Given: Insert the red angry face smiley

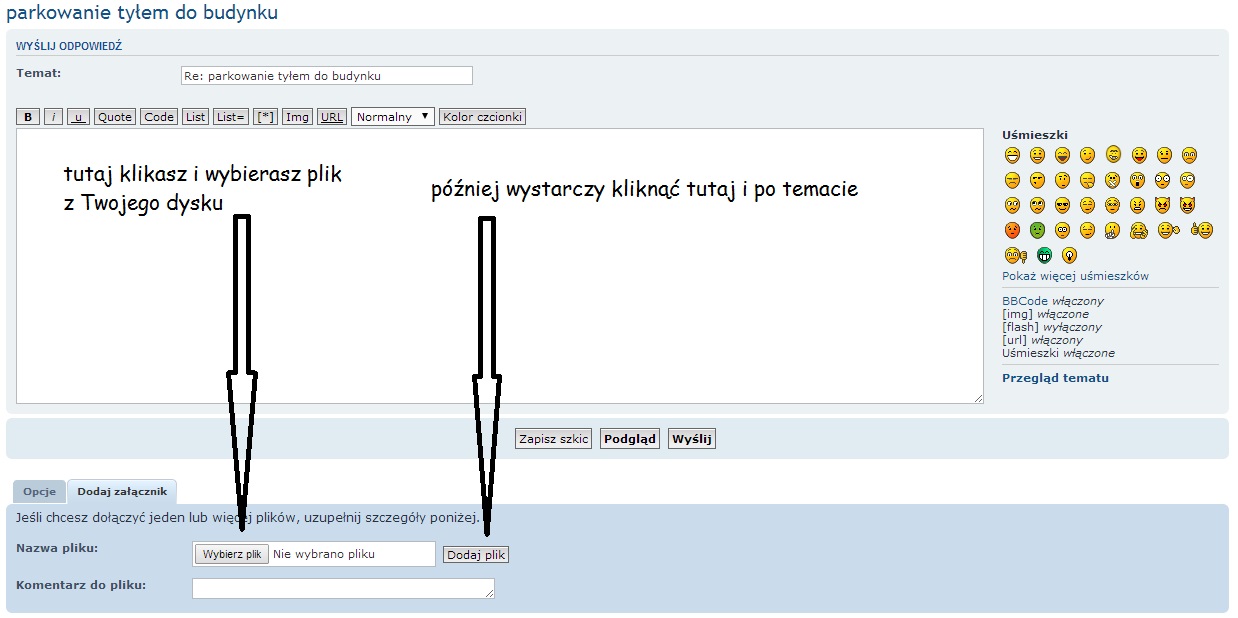Looking at the screenshot, I should click(x=1012, y=230).
